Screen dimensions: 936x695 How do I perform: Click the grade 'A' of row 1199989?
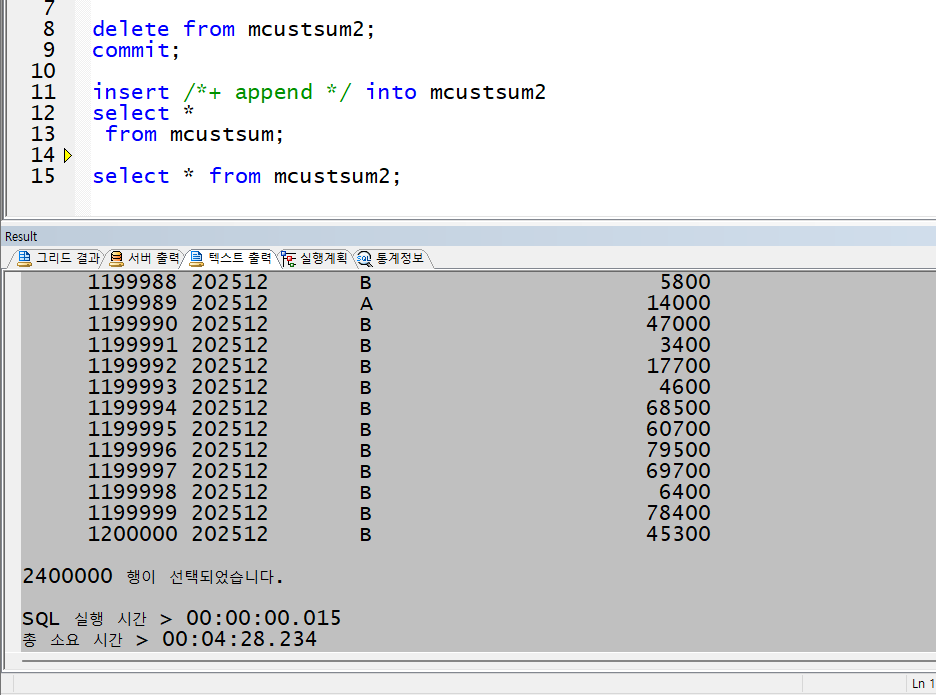[366, 303]
